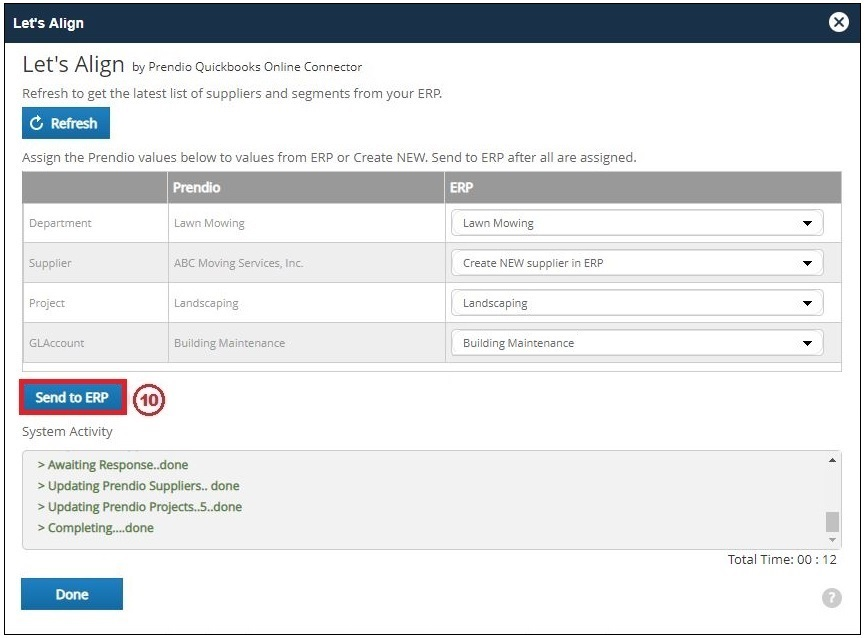The image size is (865, 638).
Task: Click the Send to ERP button
Action: point(70,397)
